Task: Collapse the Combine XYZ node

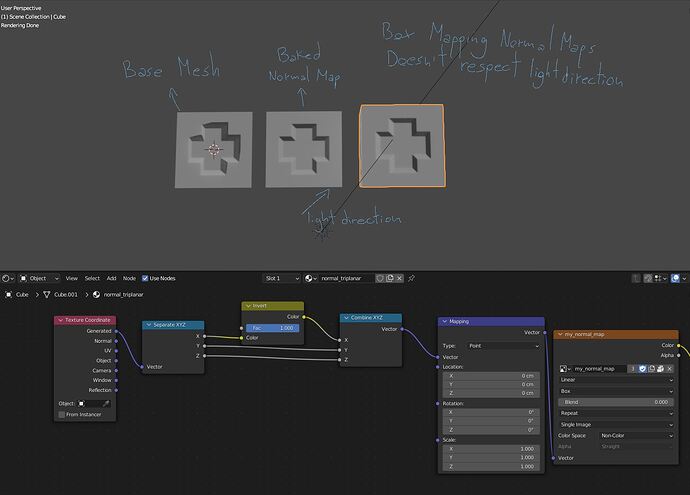Action: pyautogui.click(x=346, y=318)
